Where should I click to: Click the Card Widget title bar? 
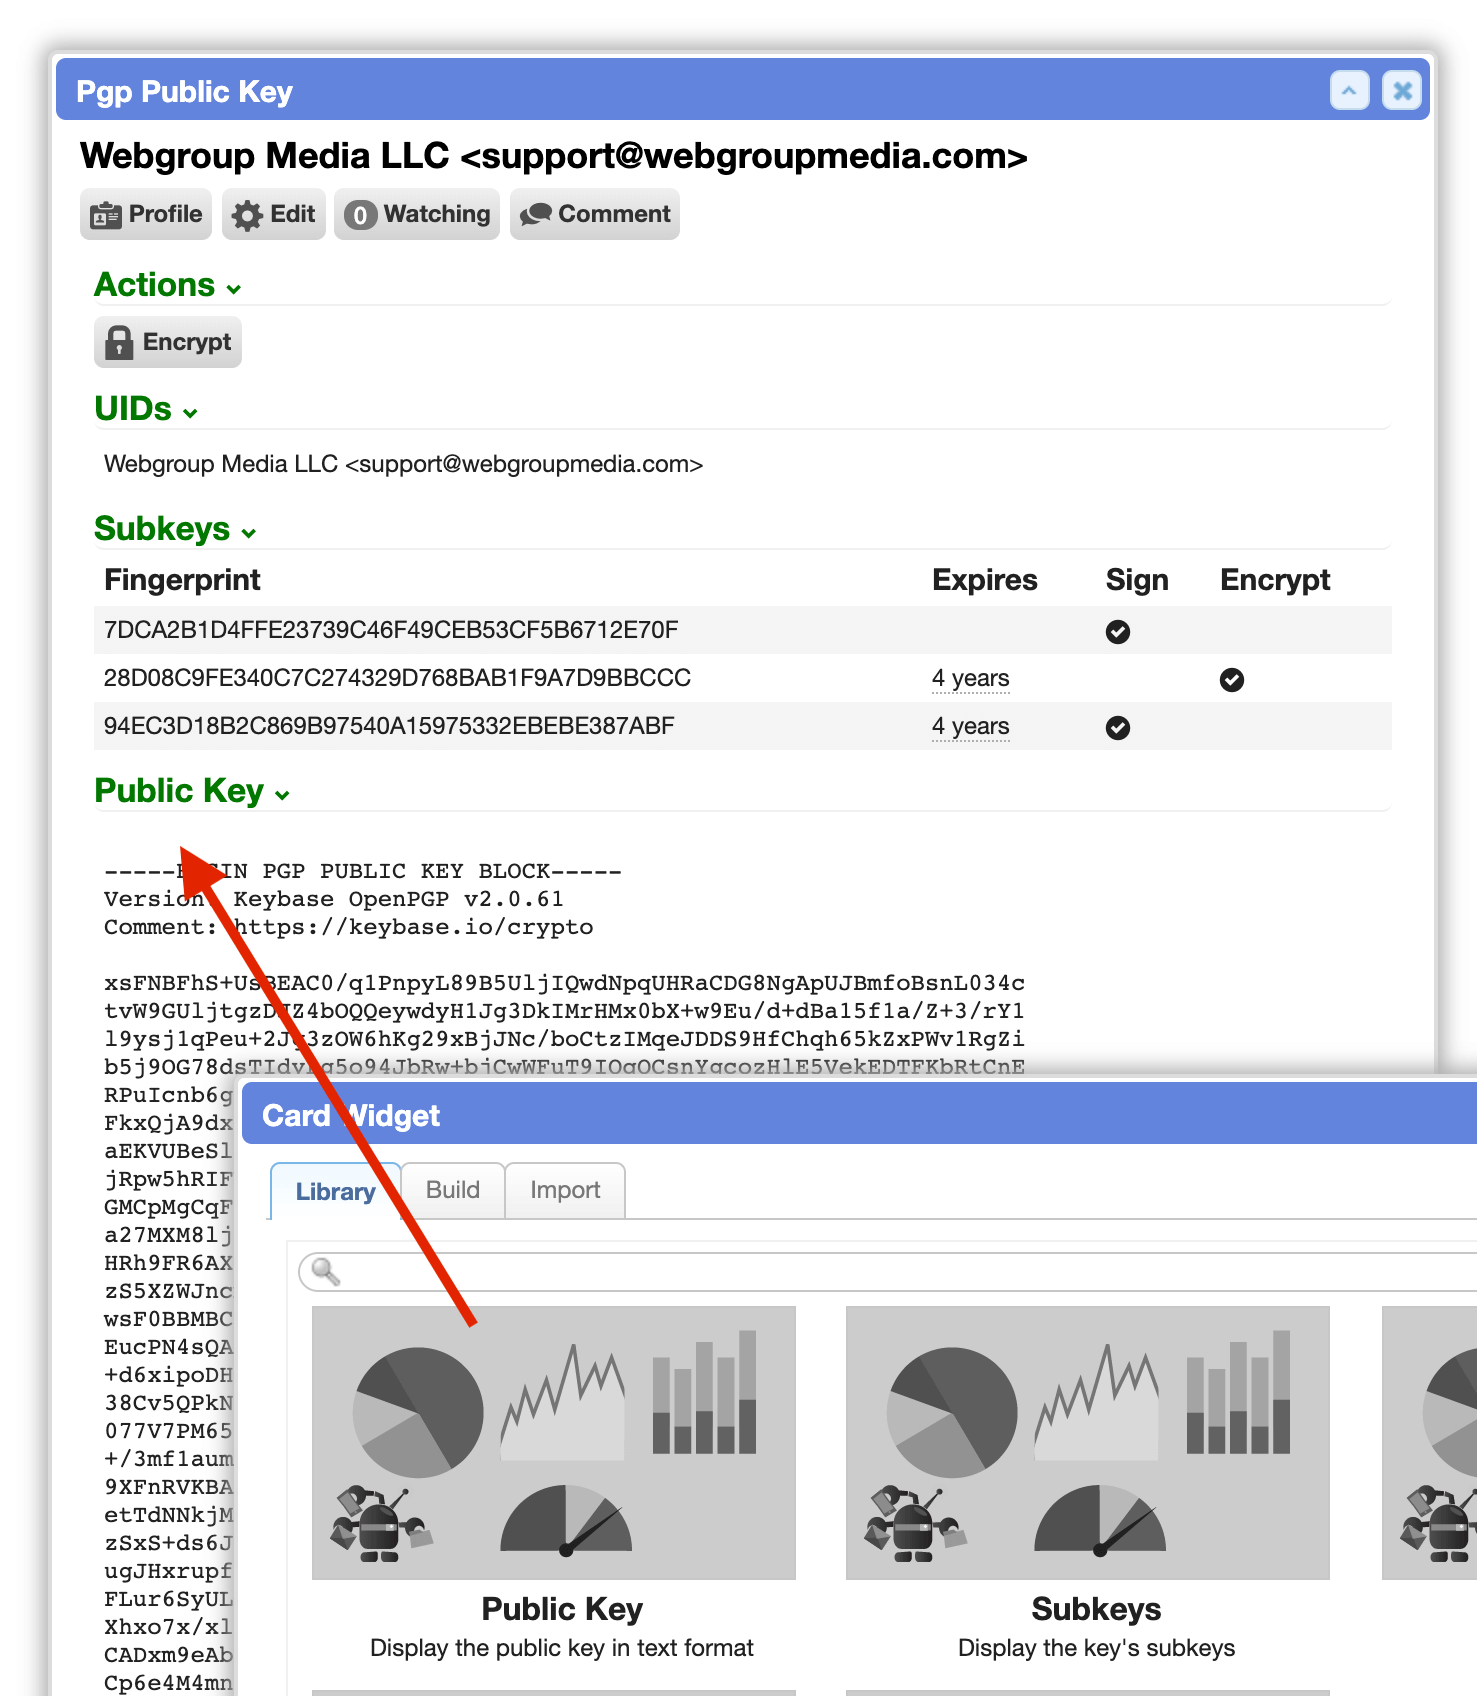tap(860, 1115)
